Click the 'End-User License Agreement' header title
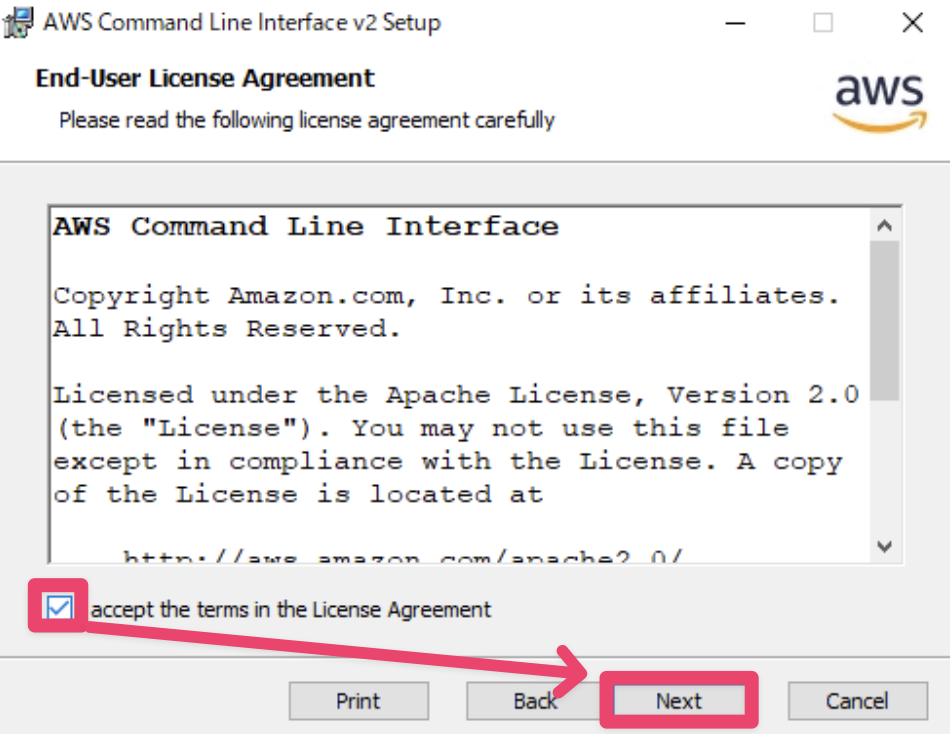Viewport: 950px width, 734px height. [205, 78]
